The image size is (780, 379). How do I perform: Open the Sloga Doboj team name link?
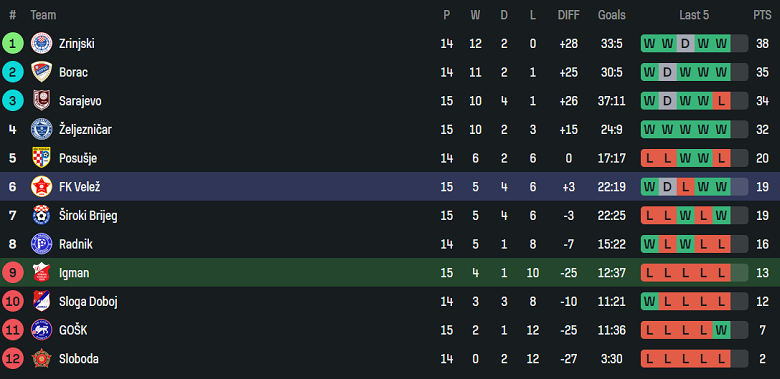[x=88, y=301]
